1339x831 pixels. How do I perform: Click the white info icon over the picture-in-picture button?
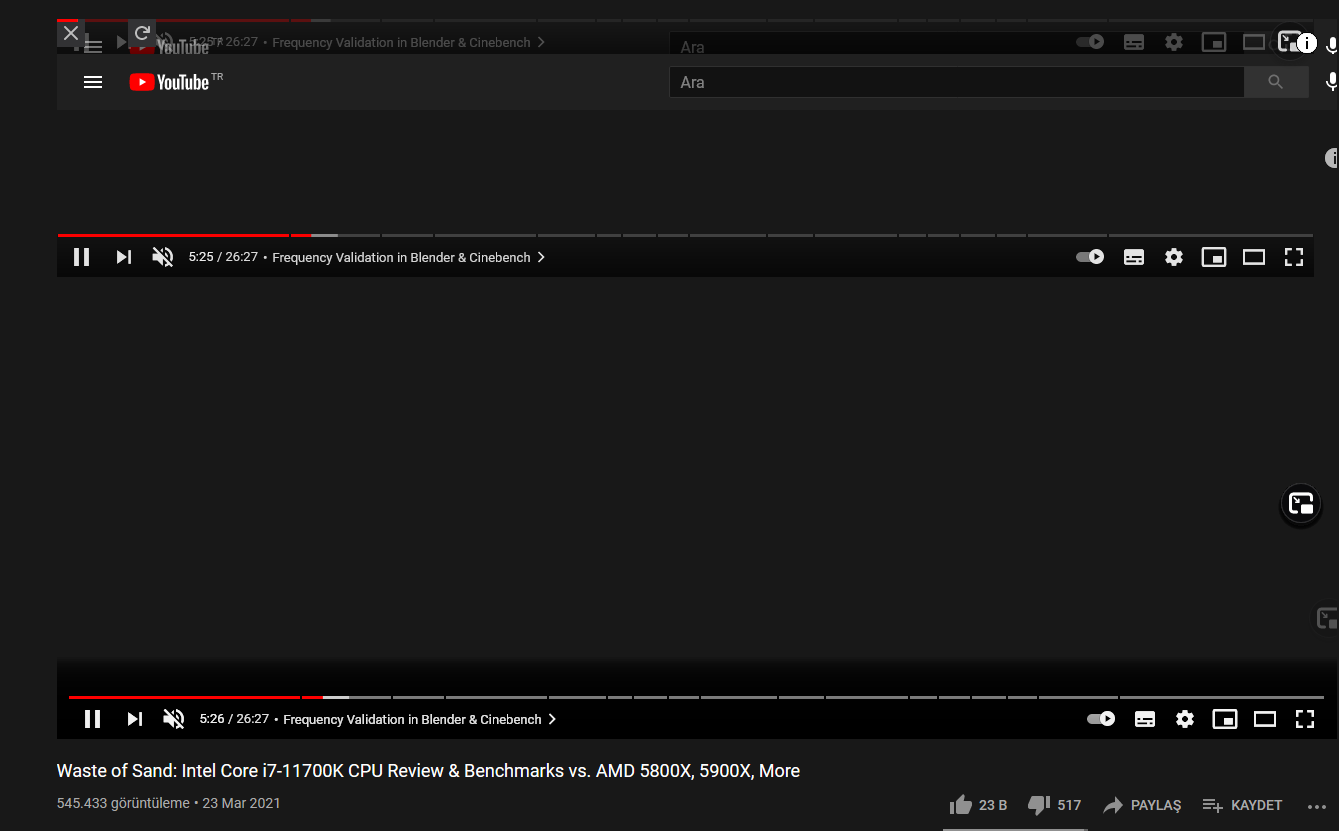pyautogui.click(x=1306, y=43)
